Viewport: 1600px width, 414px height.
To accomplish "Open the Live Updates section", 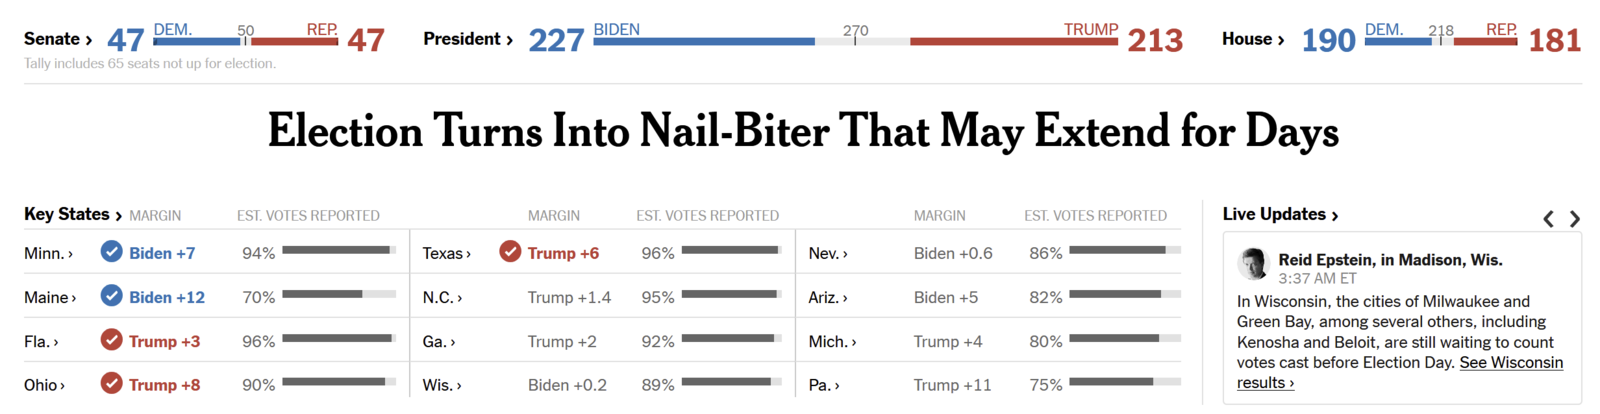I will (1280, 214).
